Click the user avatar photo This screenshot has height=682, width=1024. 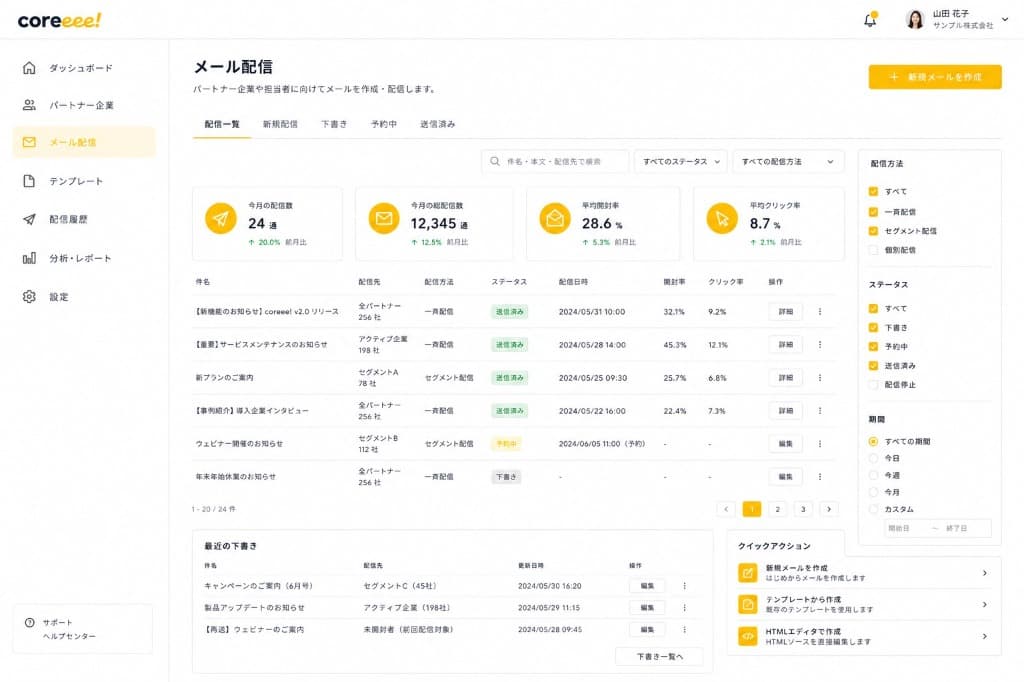[x=916, y=20]
